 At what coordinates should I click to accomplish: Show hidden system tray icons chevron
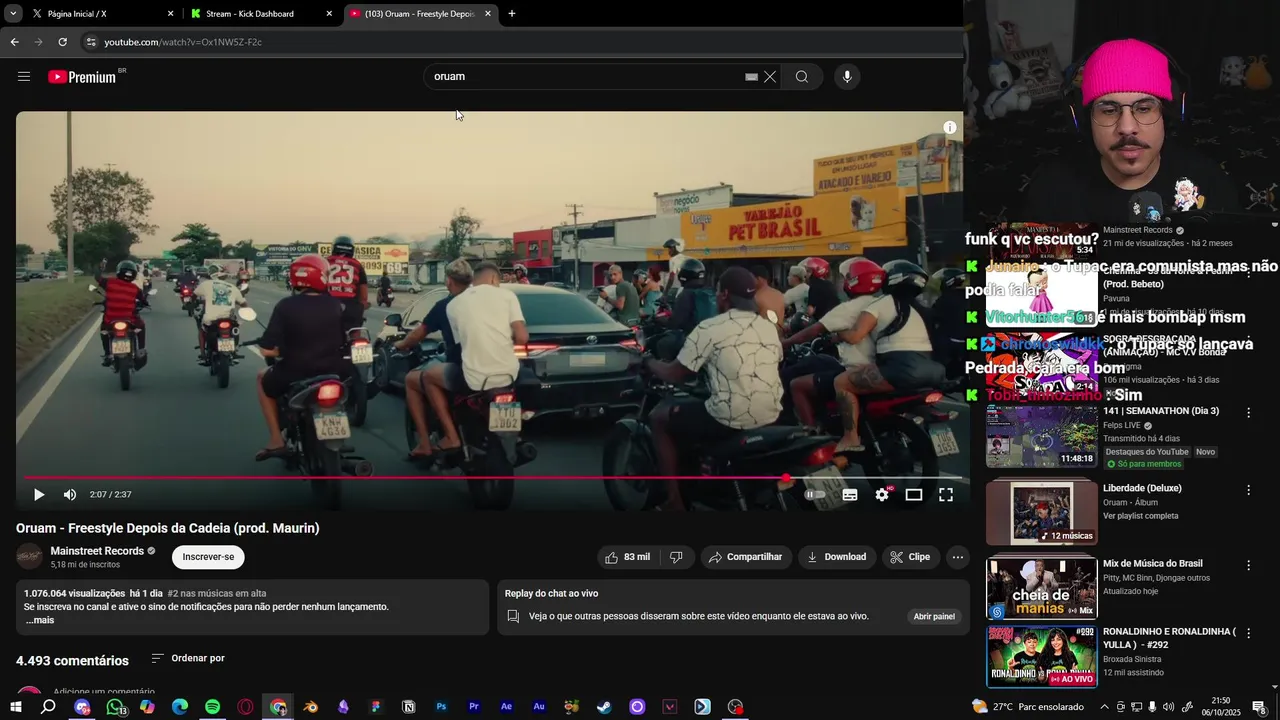[1103, 707]
